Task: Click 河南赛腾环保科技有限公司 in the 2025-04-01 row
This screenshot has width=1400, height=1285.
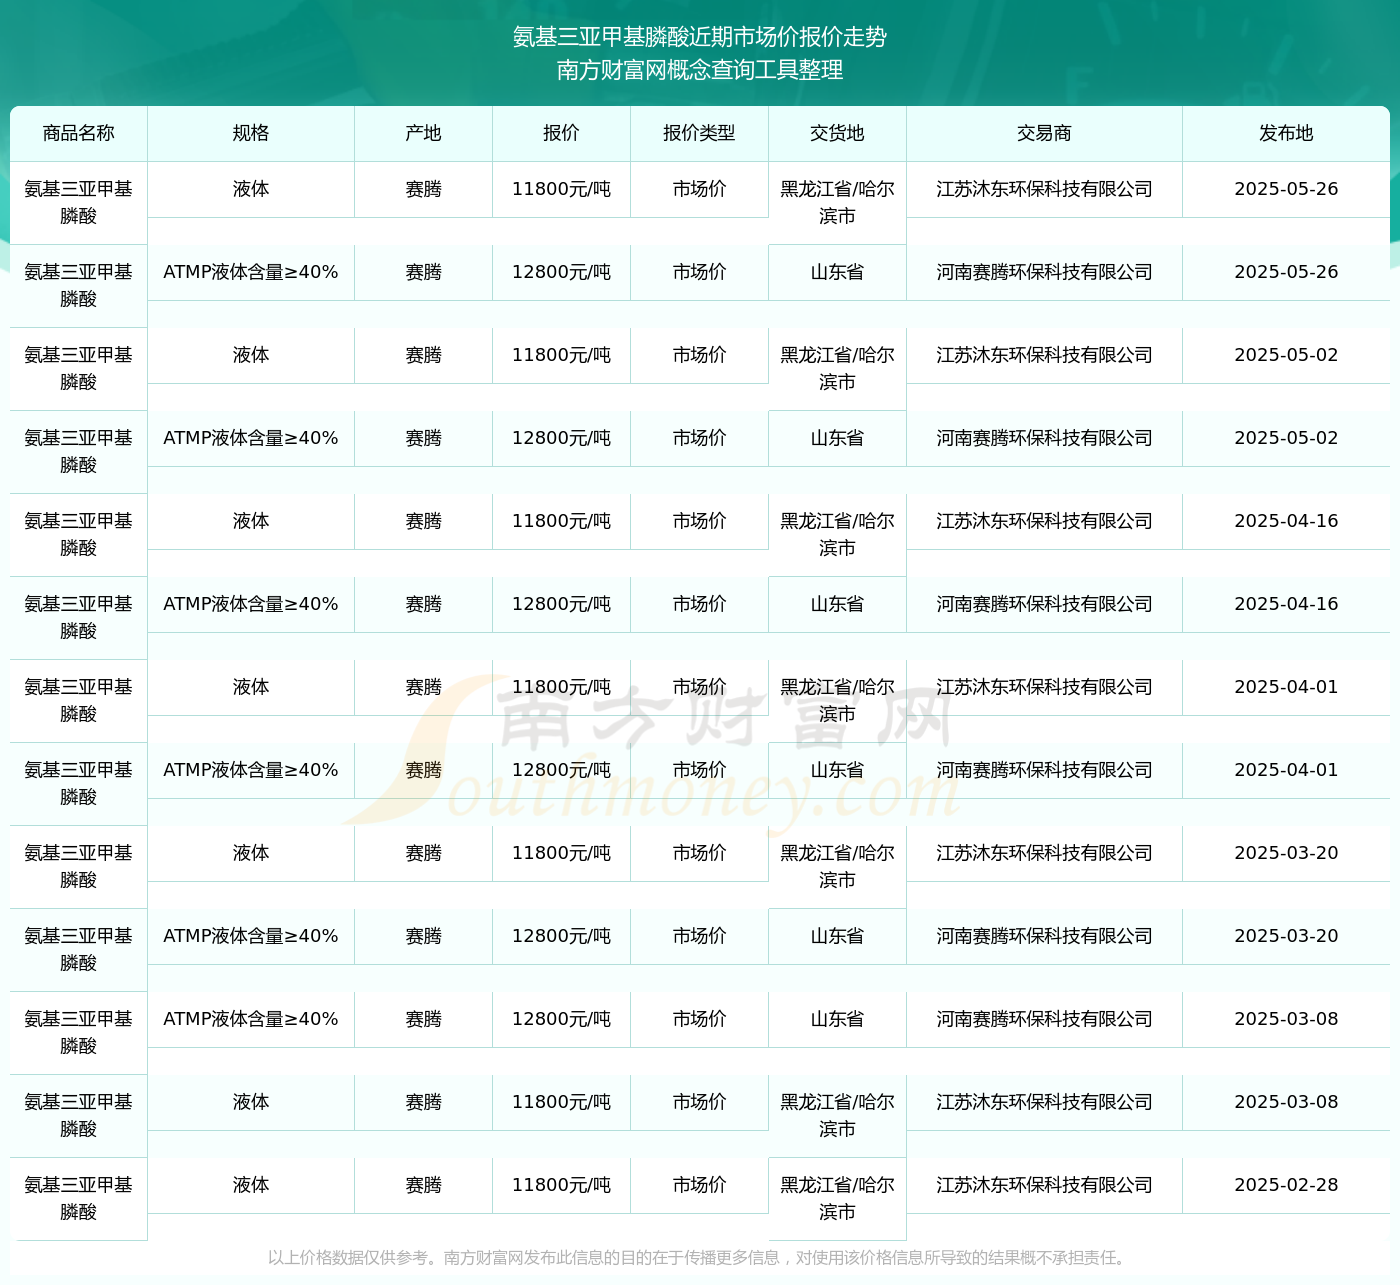Action: (x=1044, y=770)
